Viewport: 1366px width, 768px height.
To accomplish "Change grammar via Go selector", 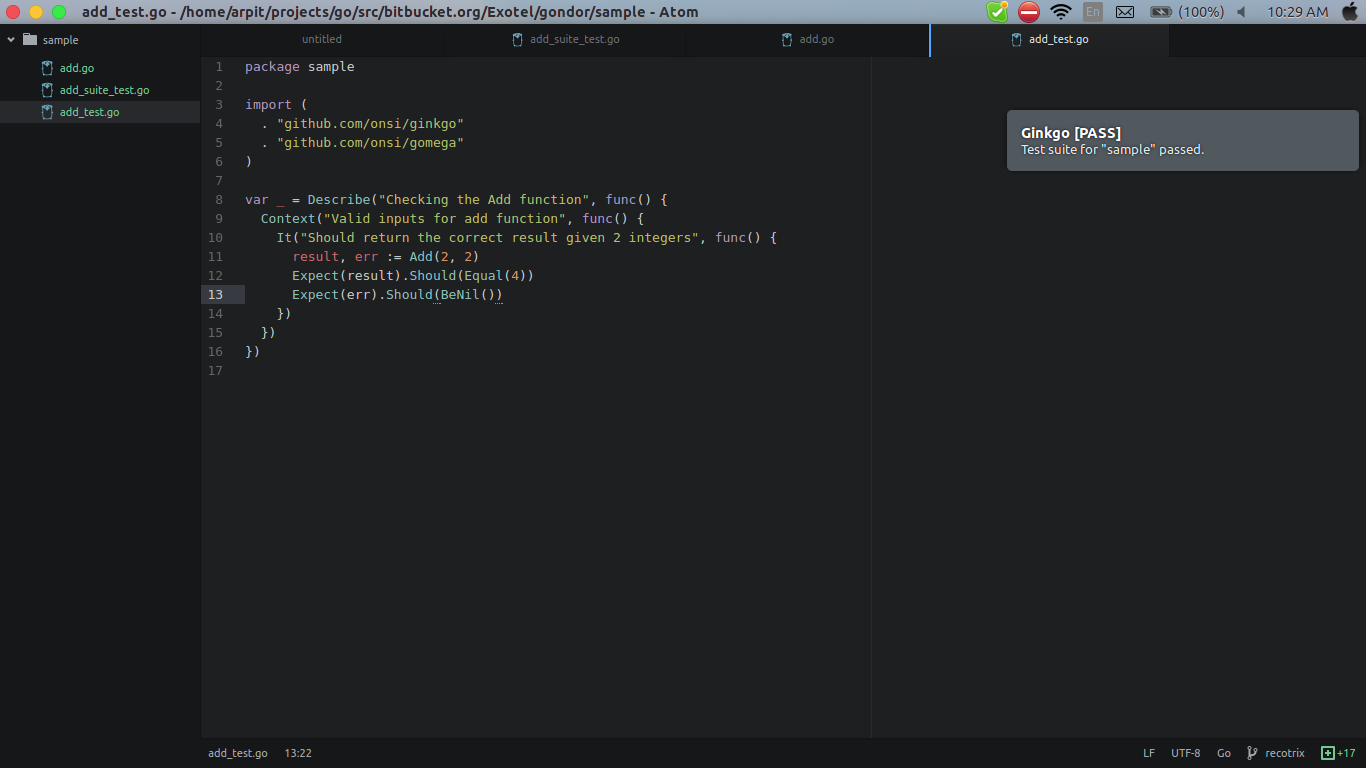I will (x=1224, y=753).
